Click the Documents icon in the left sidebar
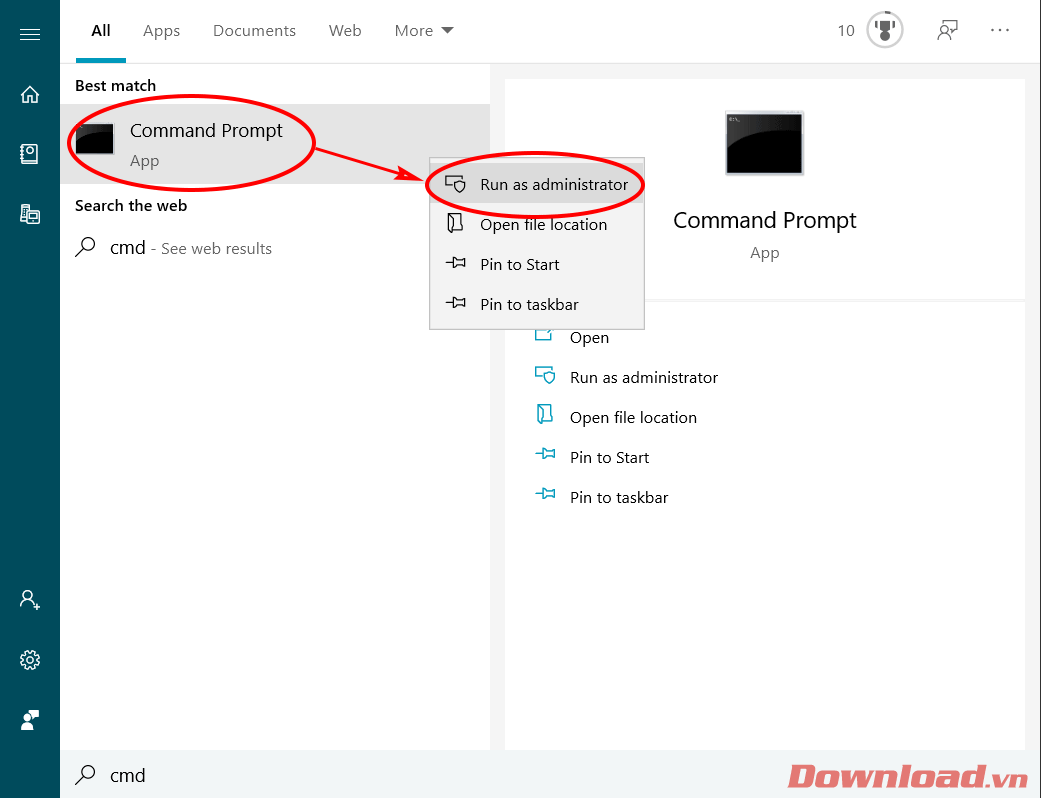Viewport: 1041px width, 798px height. (29, 153)
